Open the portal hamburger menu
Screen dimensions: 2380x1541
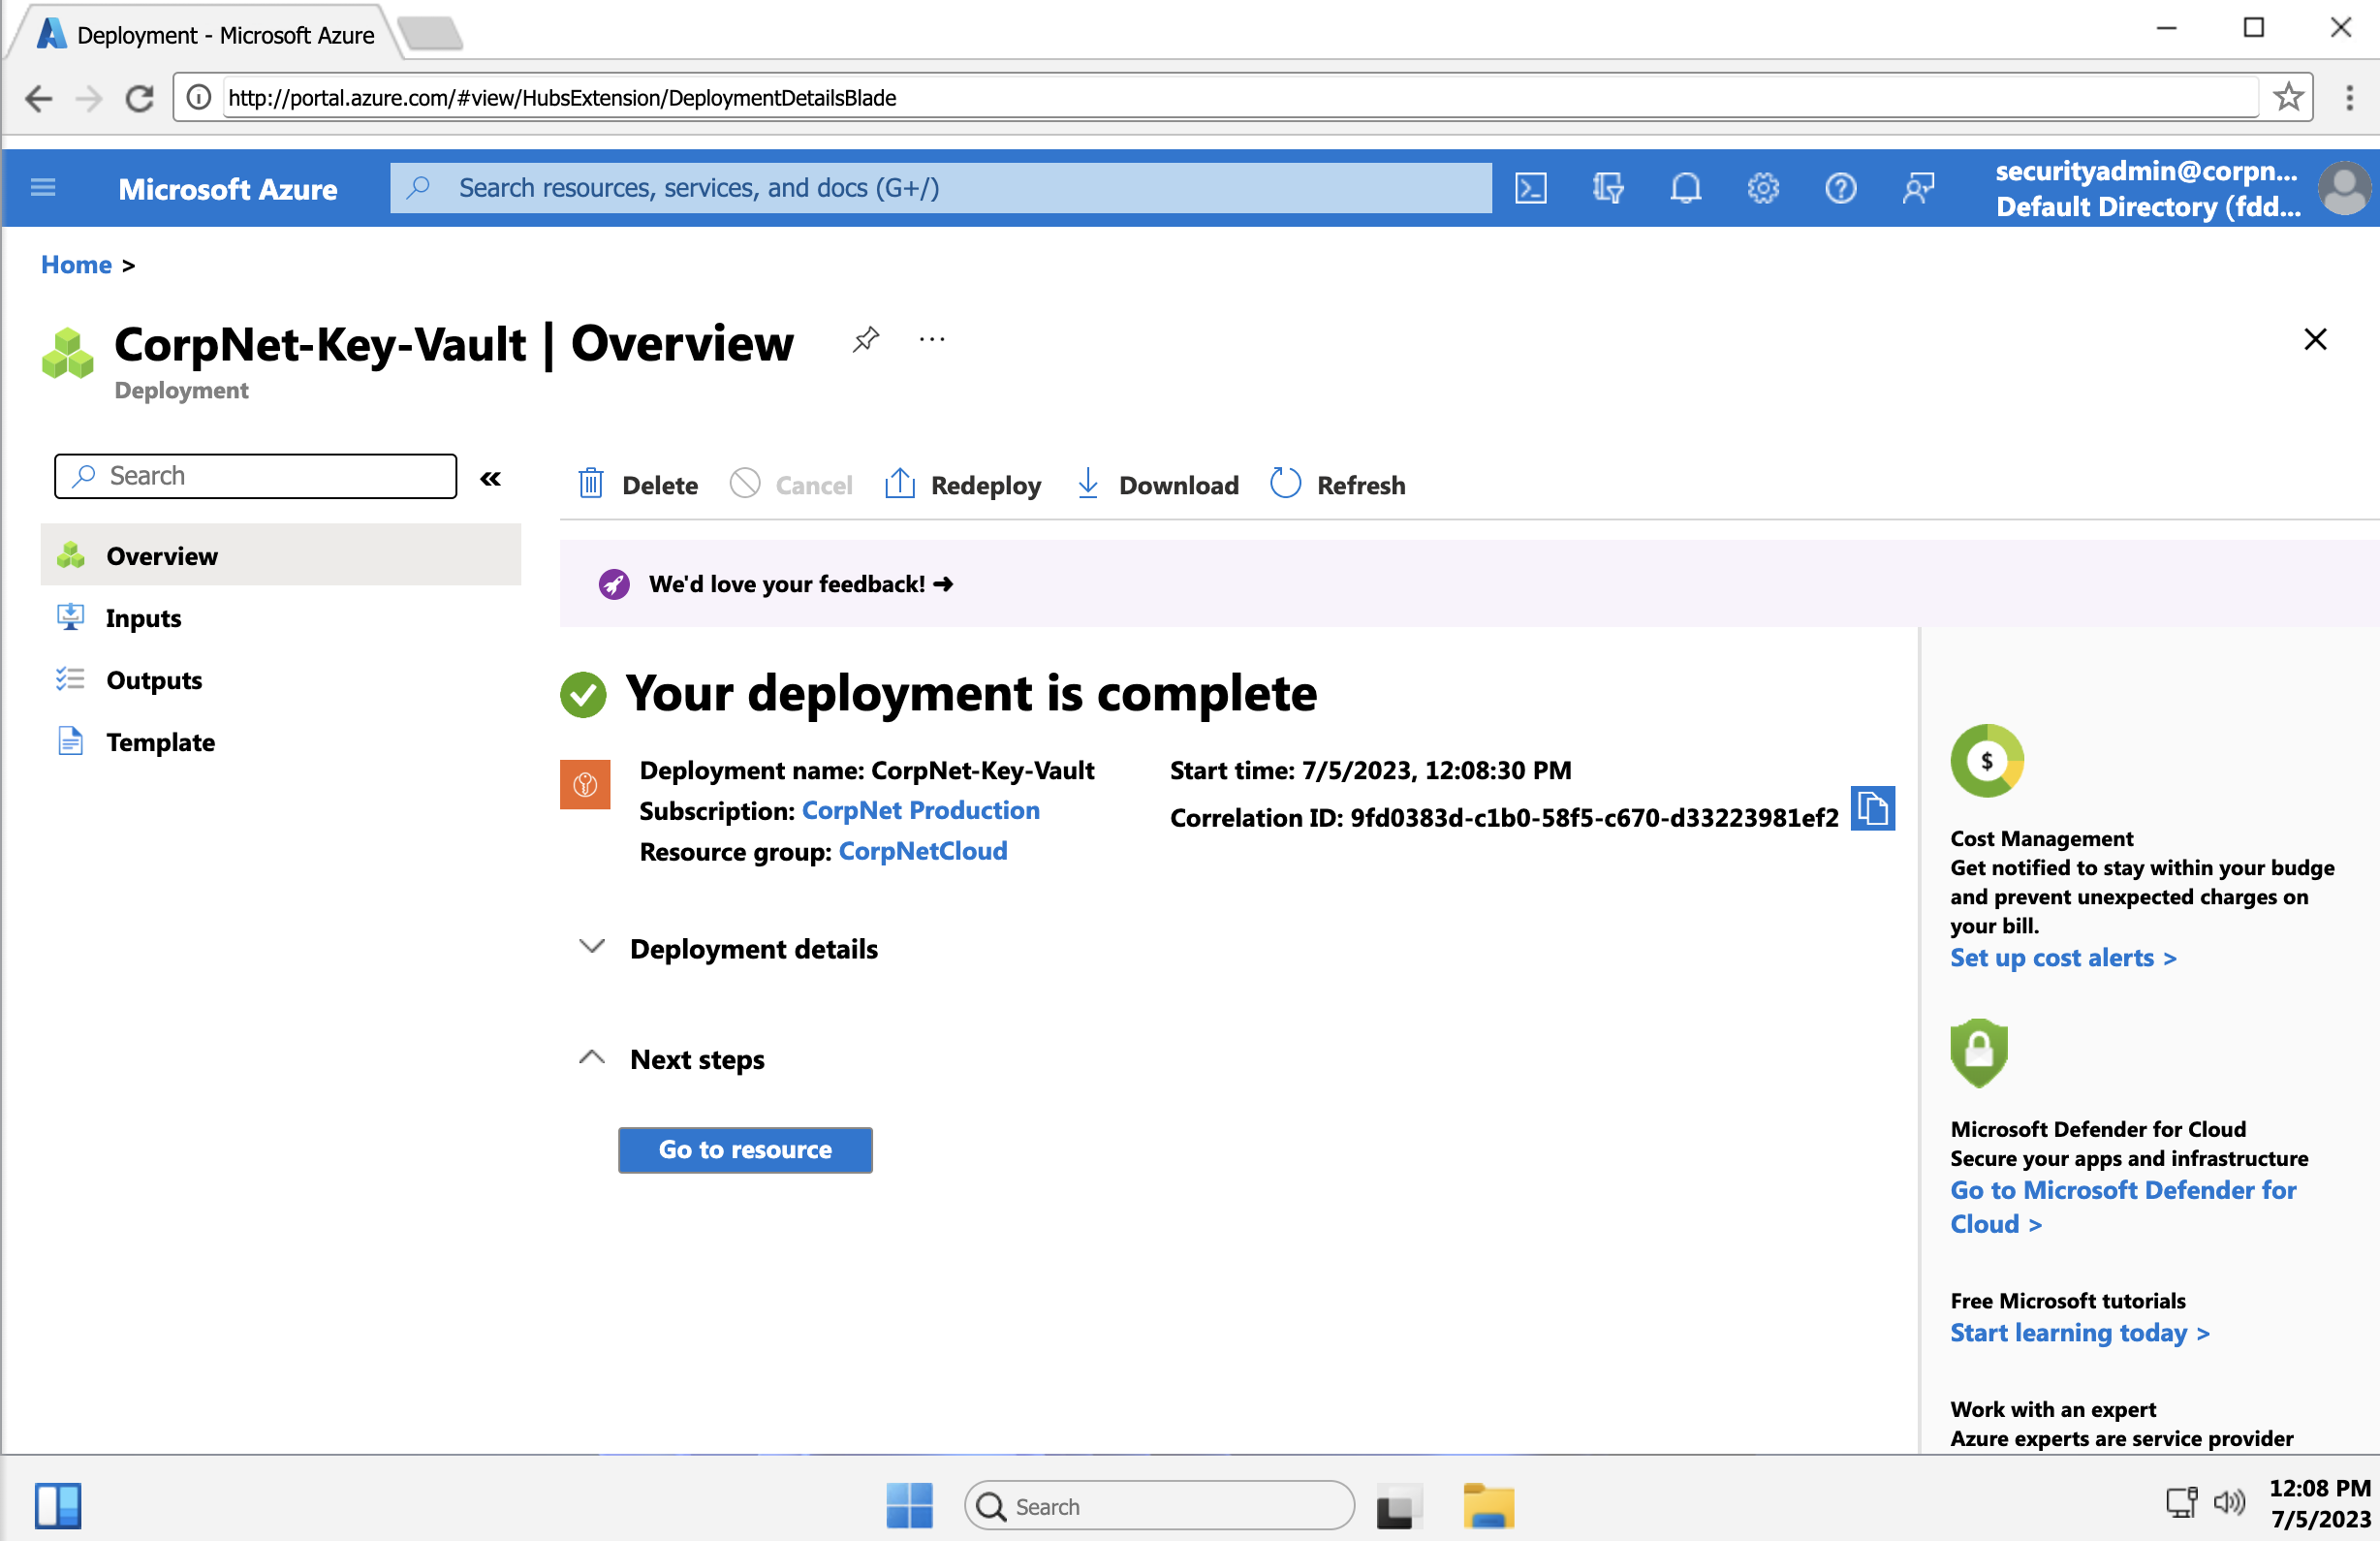(x=43, y=188)
